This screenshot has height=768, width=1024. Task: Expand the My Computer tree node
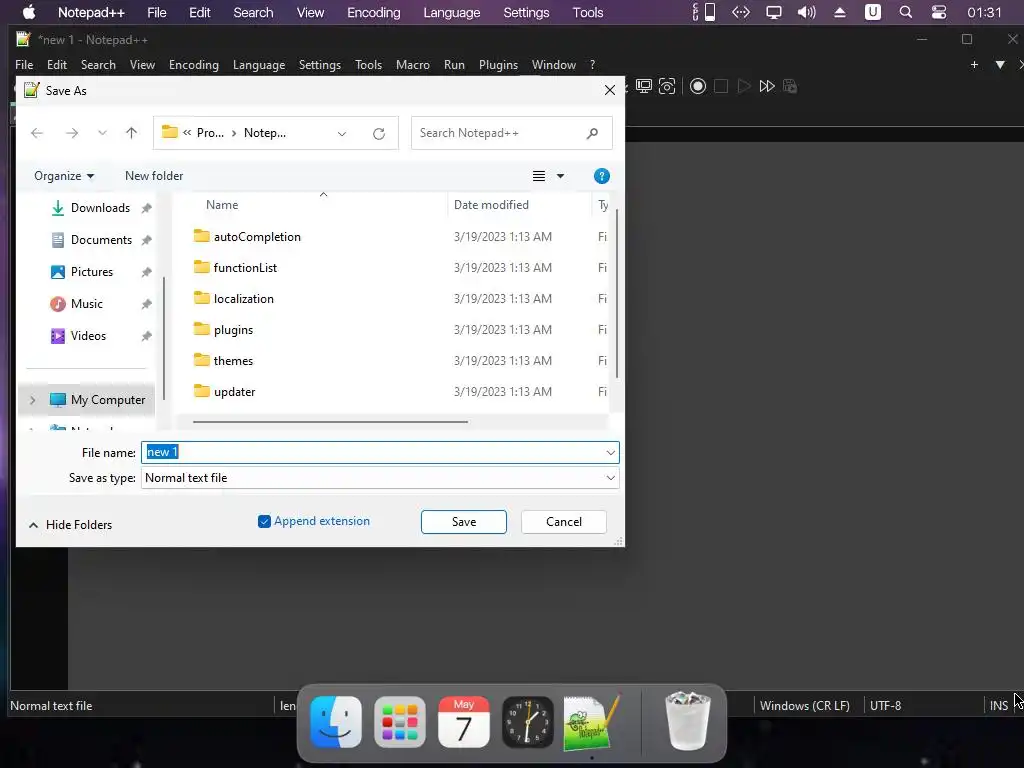[x=33, y=400]
